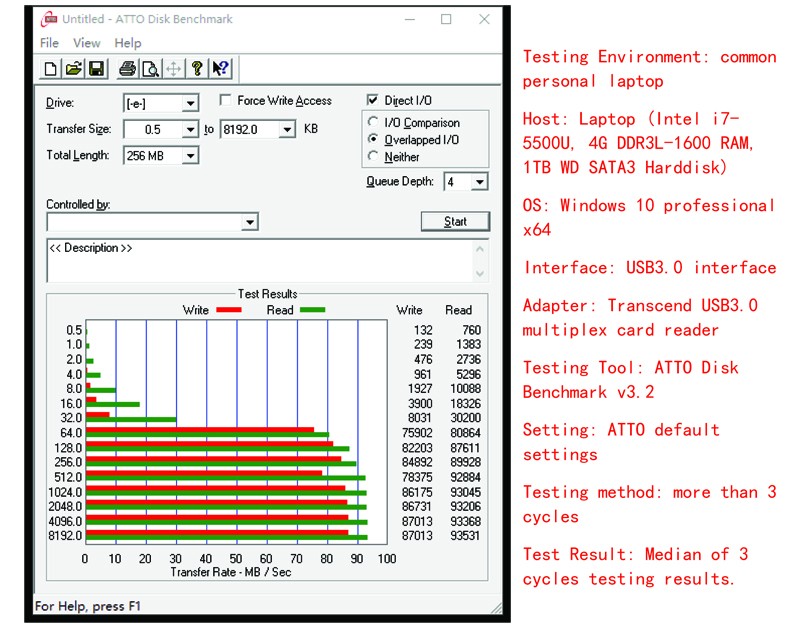The height and width of the screenshot is (626, 800).
Task: Open the Total Length dropdown
Action: click(x=189, y=156)
